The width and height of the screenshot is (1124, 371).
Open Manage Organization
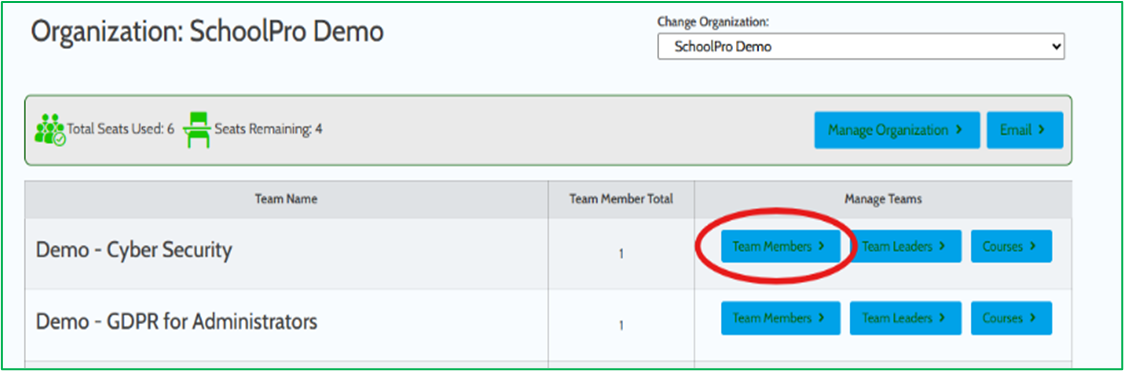click(x=897, y=130)
